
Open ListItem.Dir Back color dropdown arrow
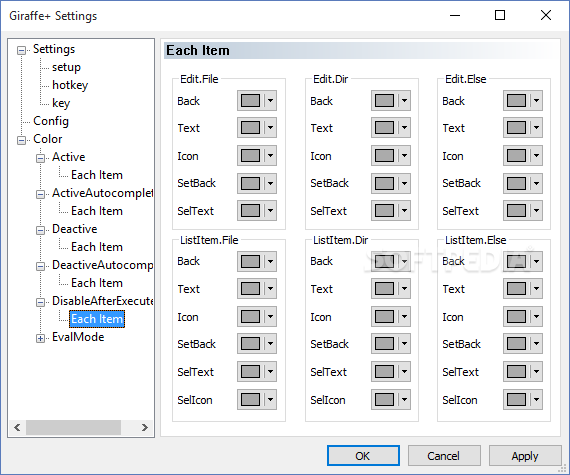[x=404, y=261]
